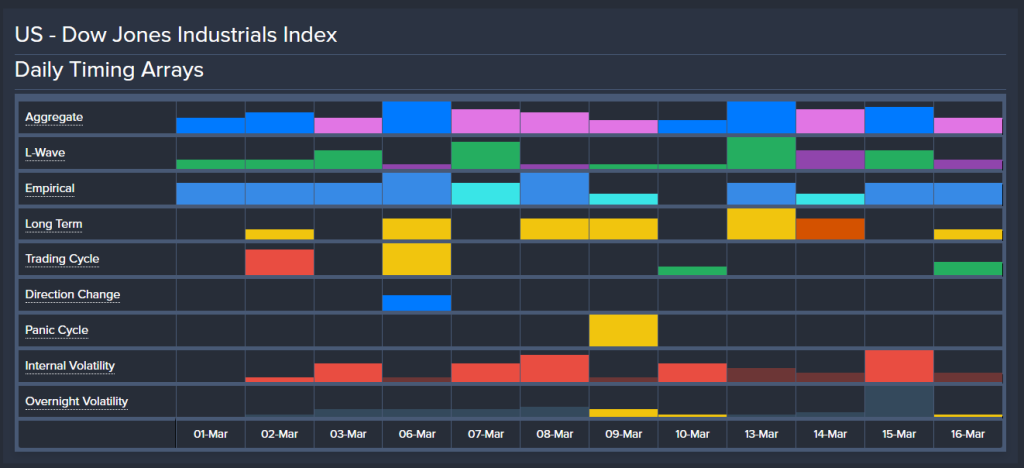Click the yellow Panic Cycle bar on 09-Mar
This screenshot has width=1024, height=468.
click(x=623, y=330)
